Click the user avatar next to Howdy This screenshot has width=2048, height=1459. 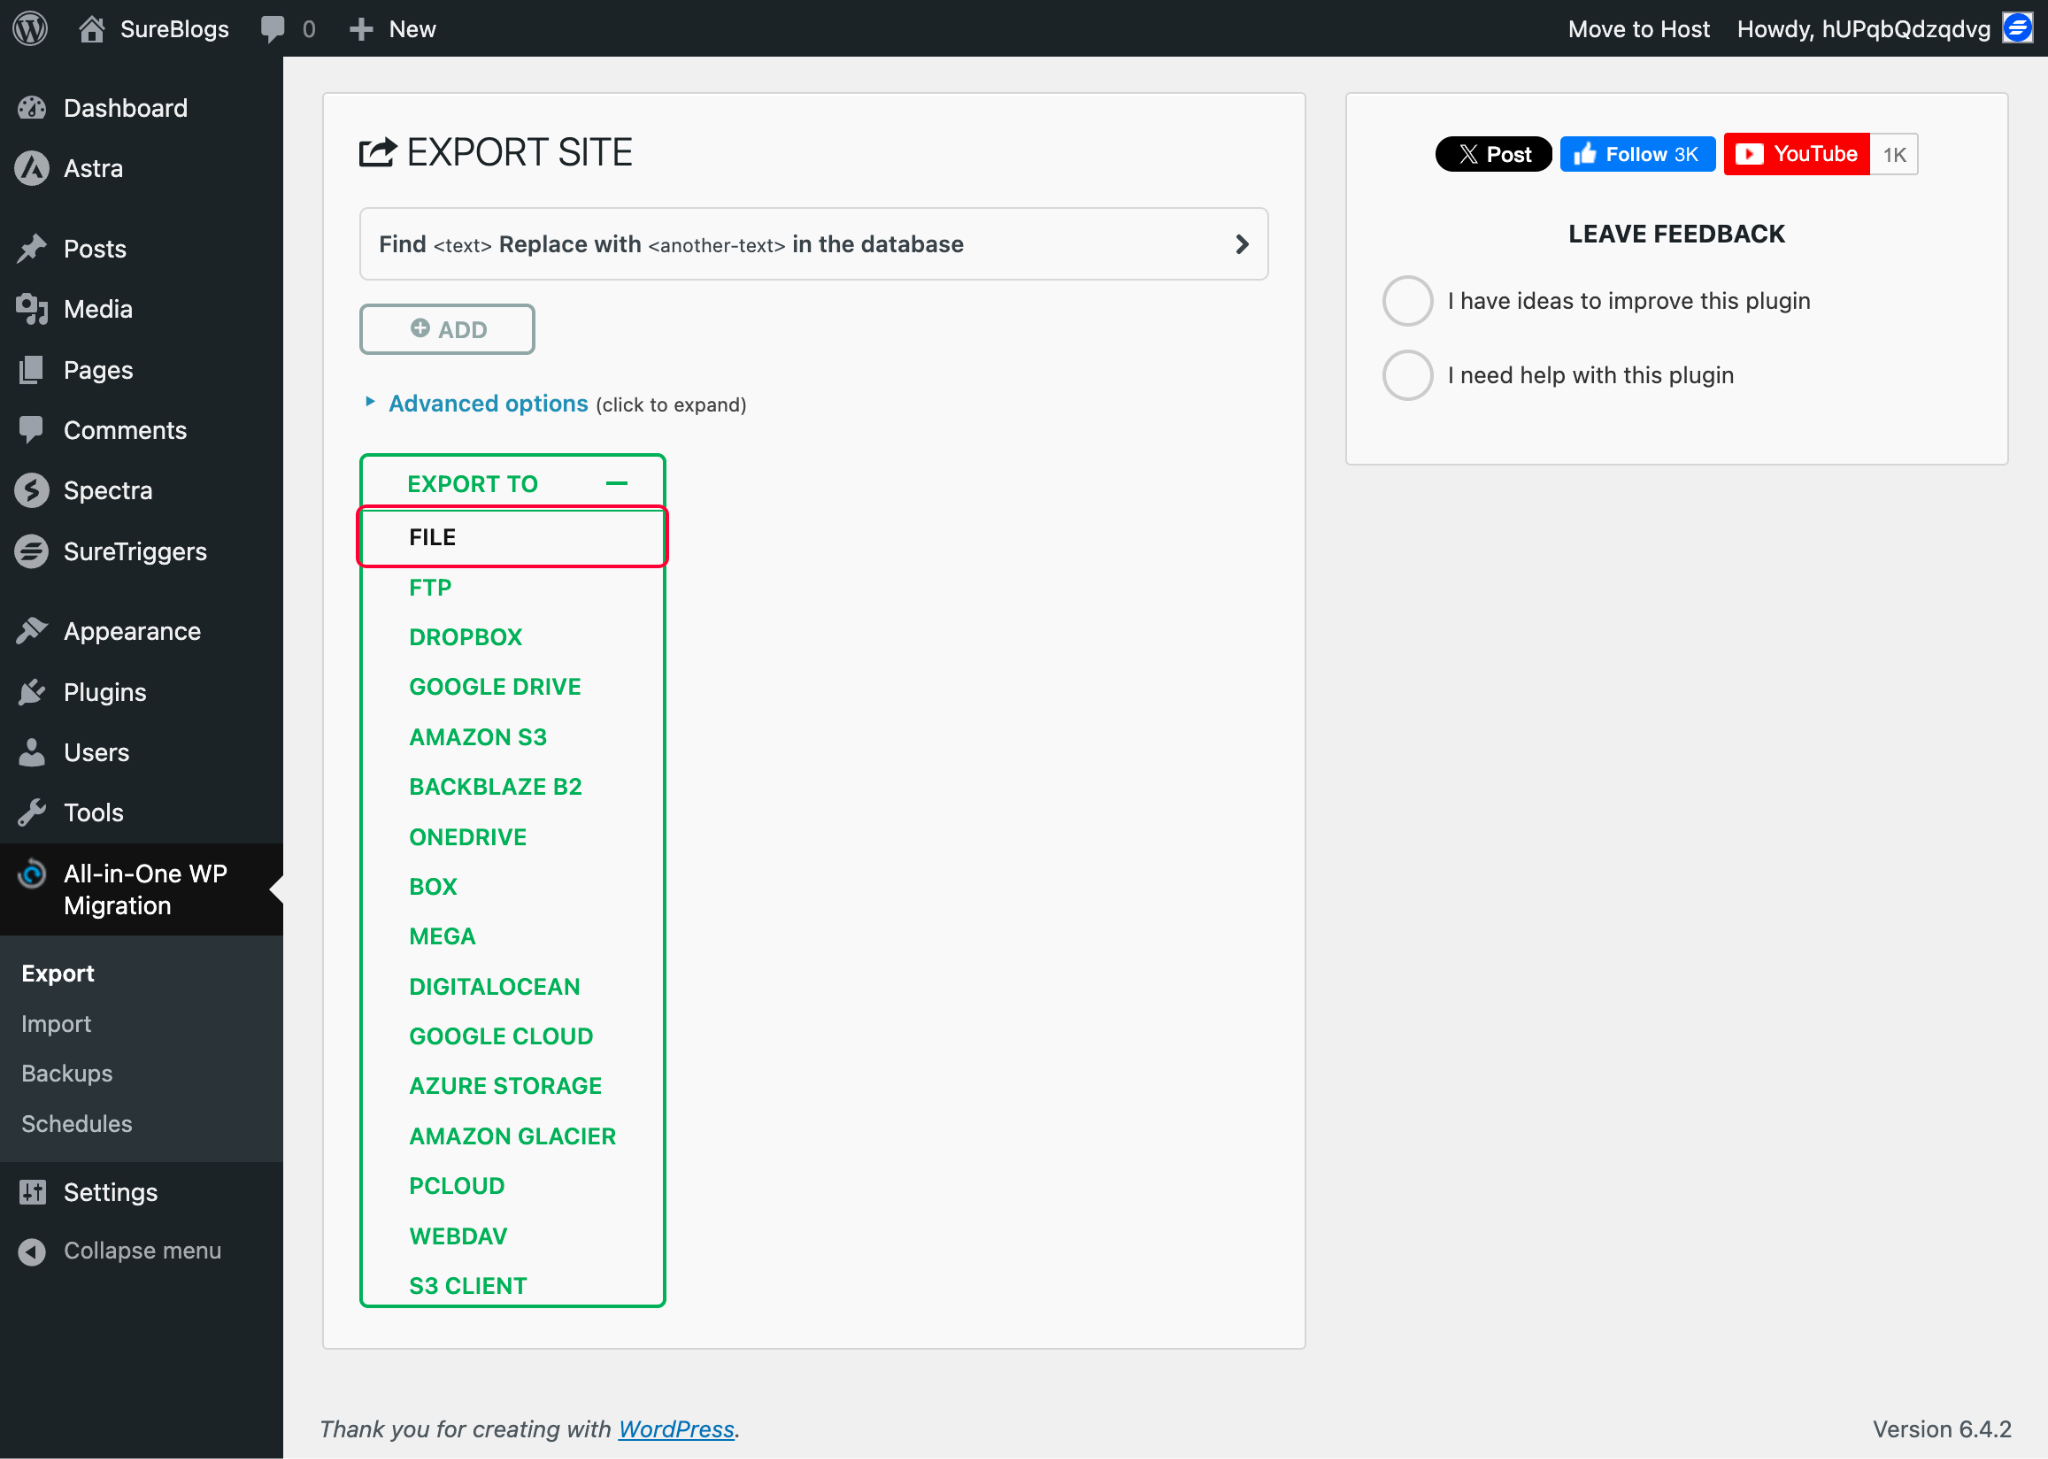[2017, 28]
